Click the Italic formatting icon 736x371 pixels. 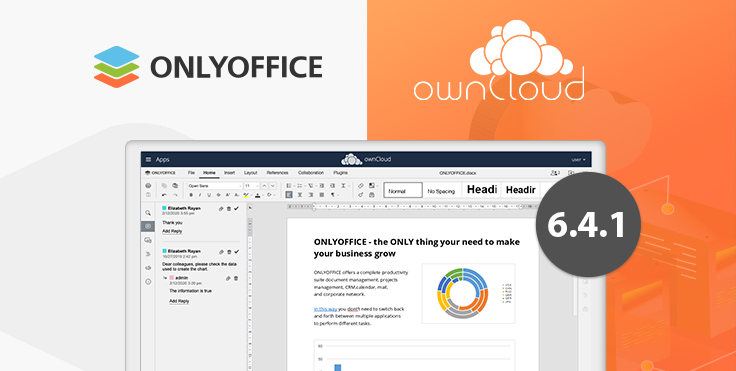(200, 195)
